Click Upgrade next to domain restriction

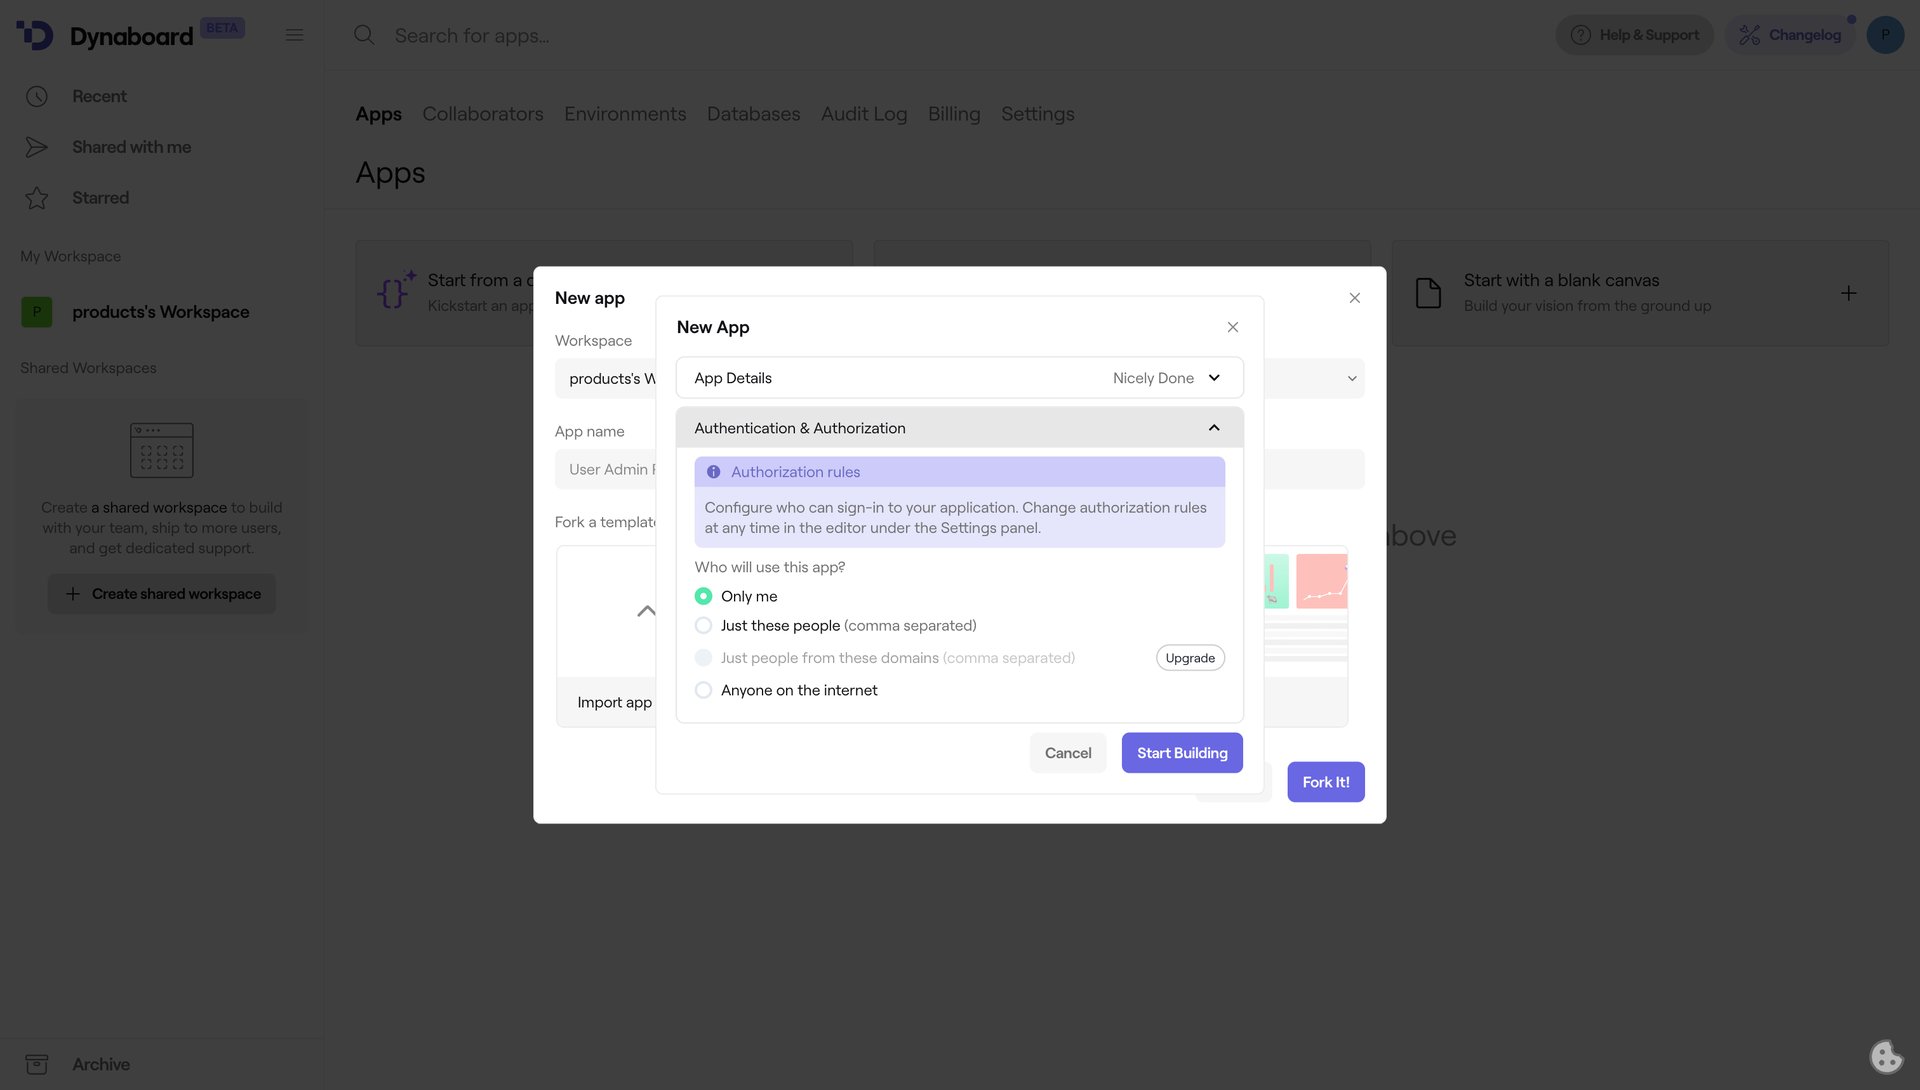tap(1190, 657)
